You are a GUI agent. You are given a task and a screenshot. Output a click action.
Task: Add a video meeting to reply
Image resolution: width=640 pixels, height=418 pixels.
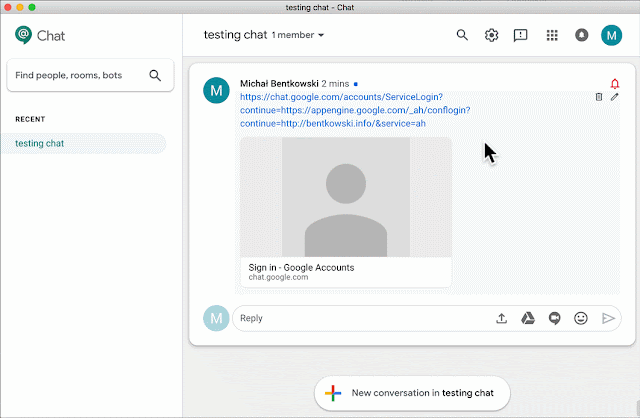coord(554,318)
